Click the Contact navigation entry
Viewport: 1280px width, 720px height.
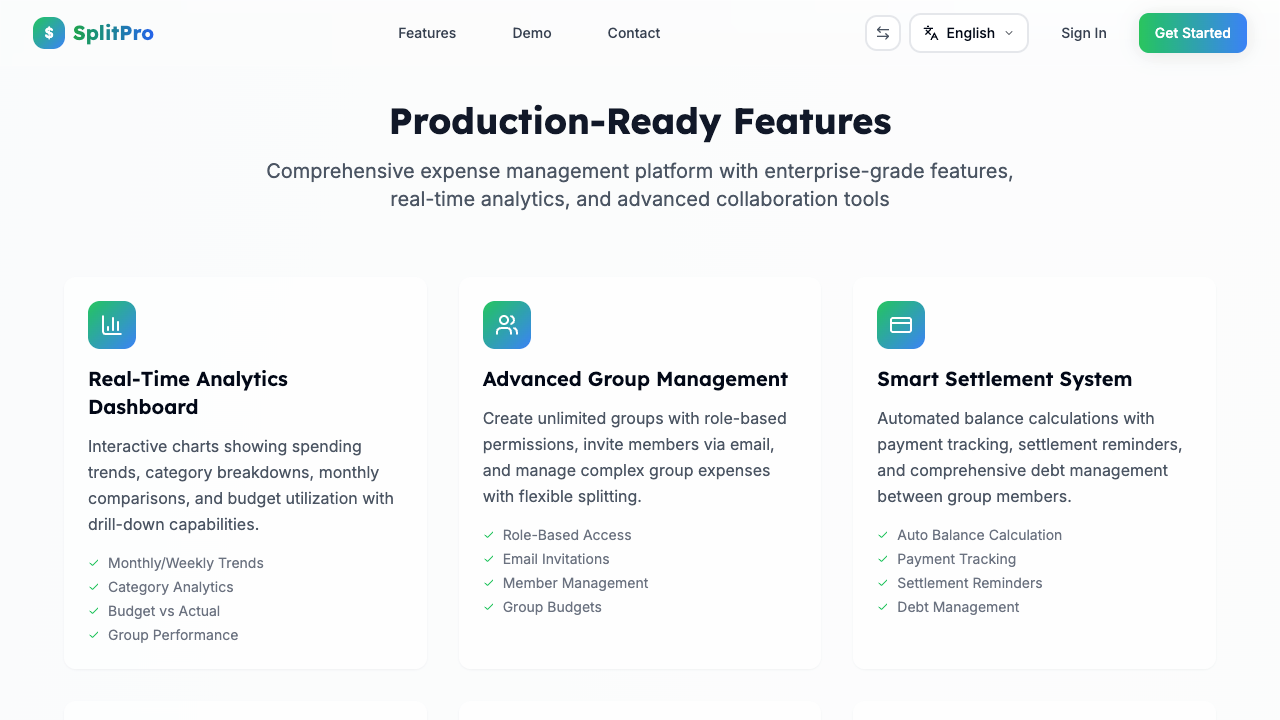point(634,33)
